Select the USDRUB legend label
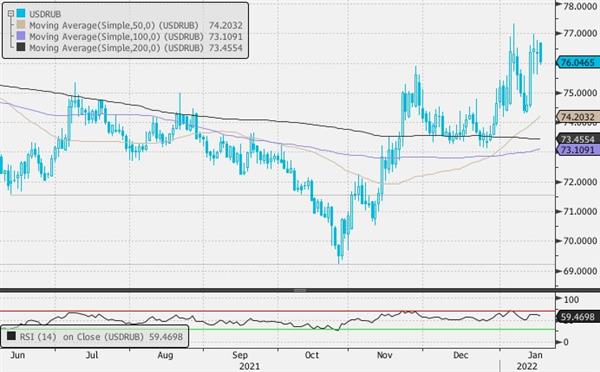600x372 pixels. click(x=45, y=14)
